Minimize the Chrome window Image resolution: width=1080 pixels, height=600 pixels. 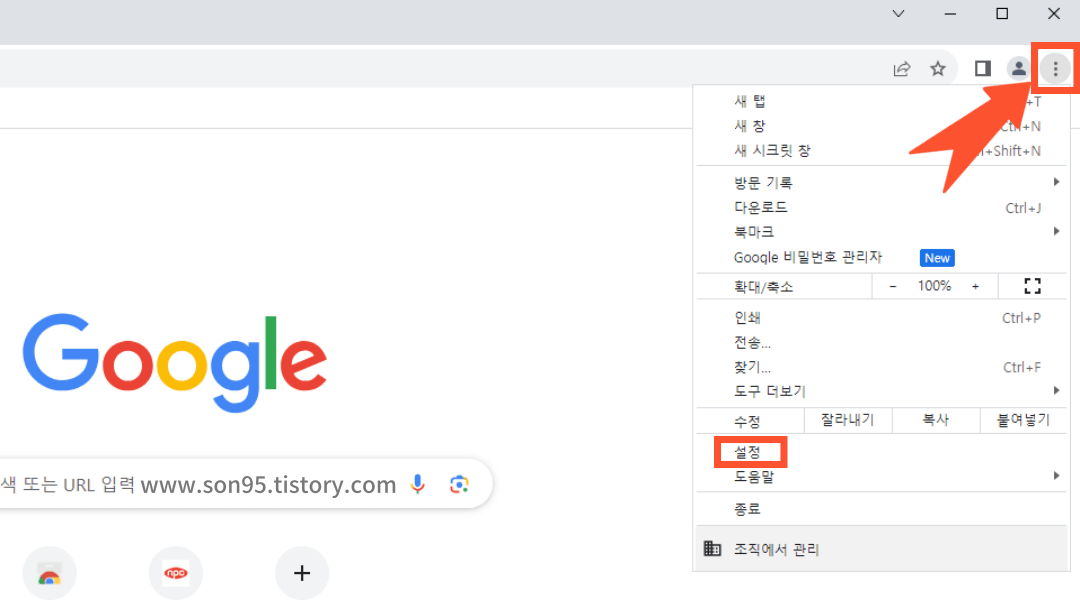pyautogui.click(x=950, y=14)
